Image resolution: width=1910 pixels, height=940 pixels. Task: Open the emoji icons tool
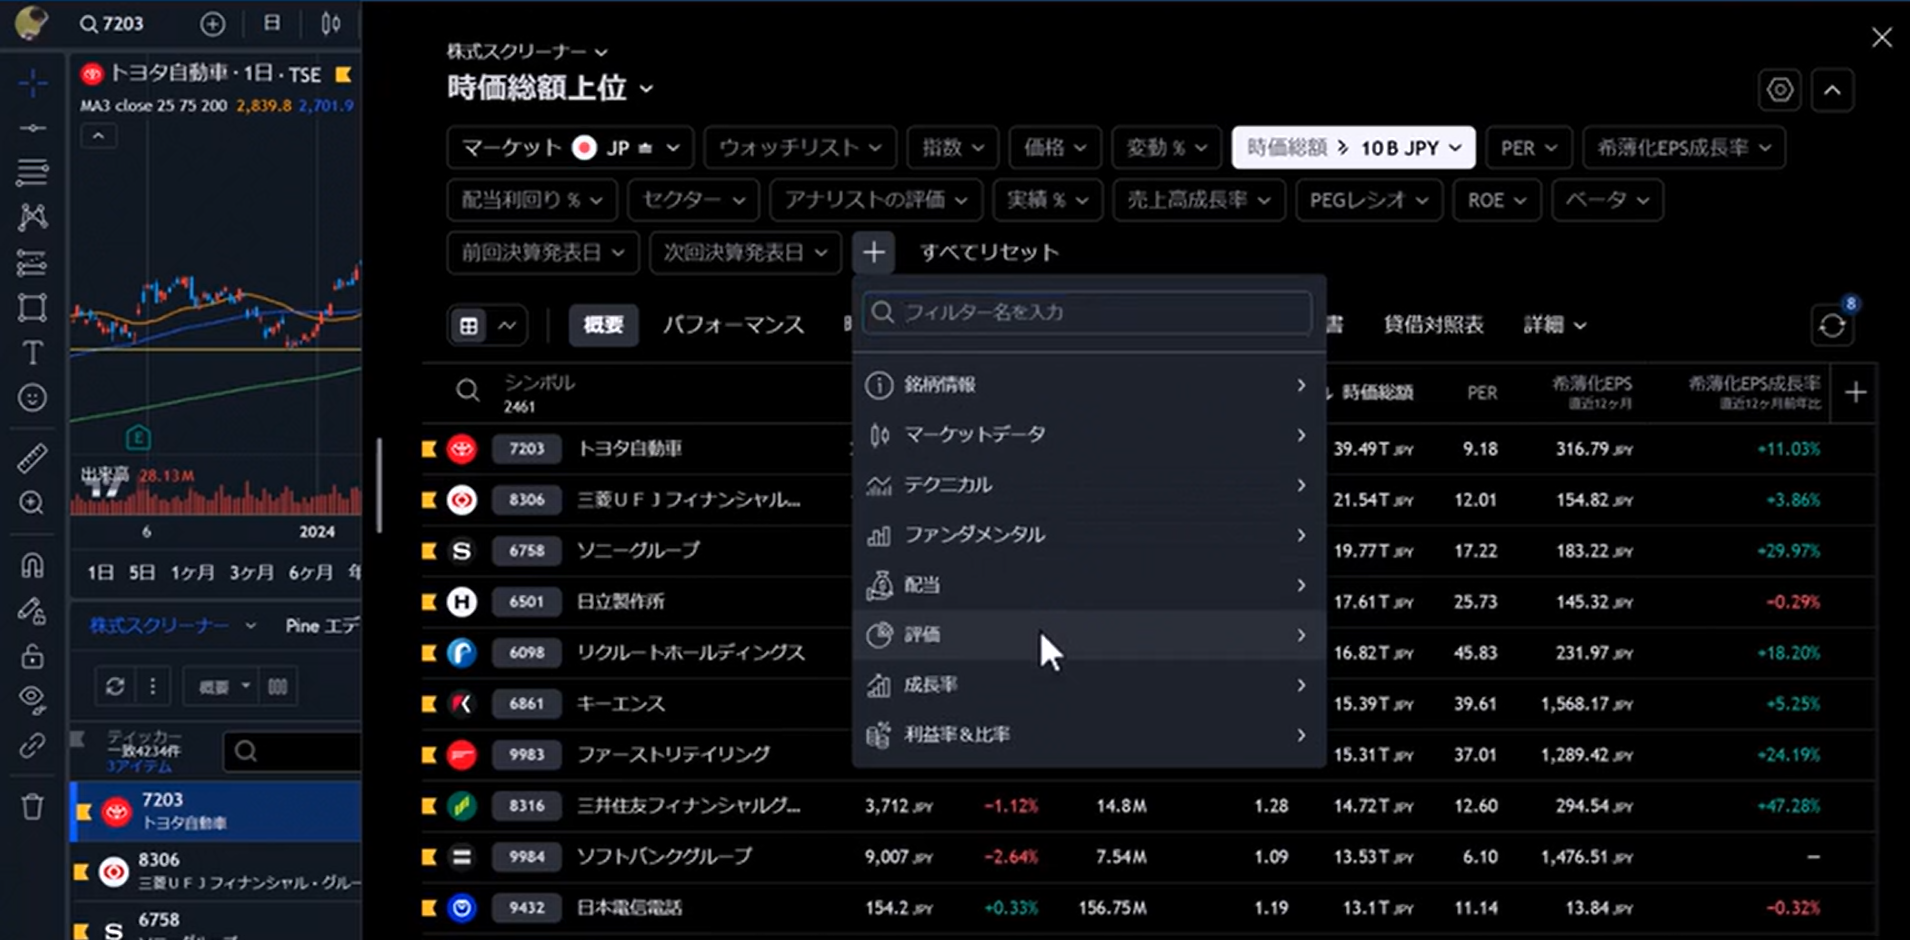32,398
